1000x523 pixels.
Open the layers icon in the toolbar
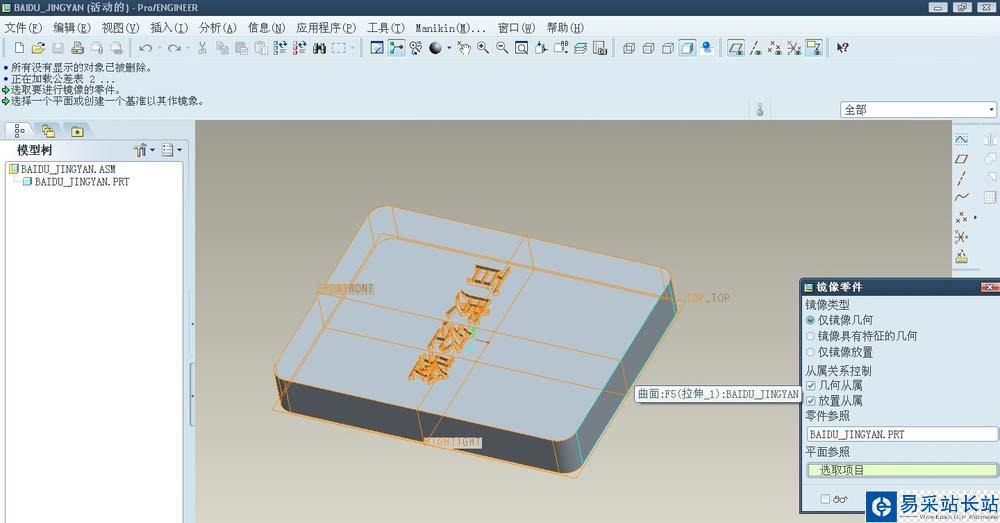coord(580,48)
